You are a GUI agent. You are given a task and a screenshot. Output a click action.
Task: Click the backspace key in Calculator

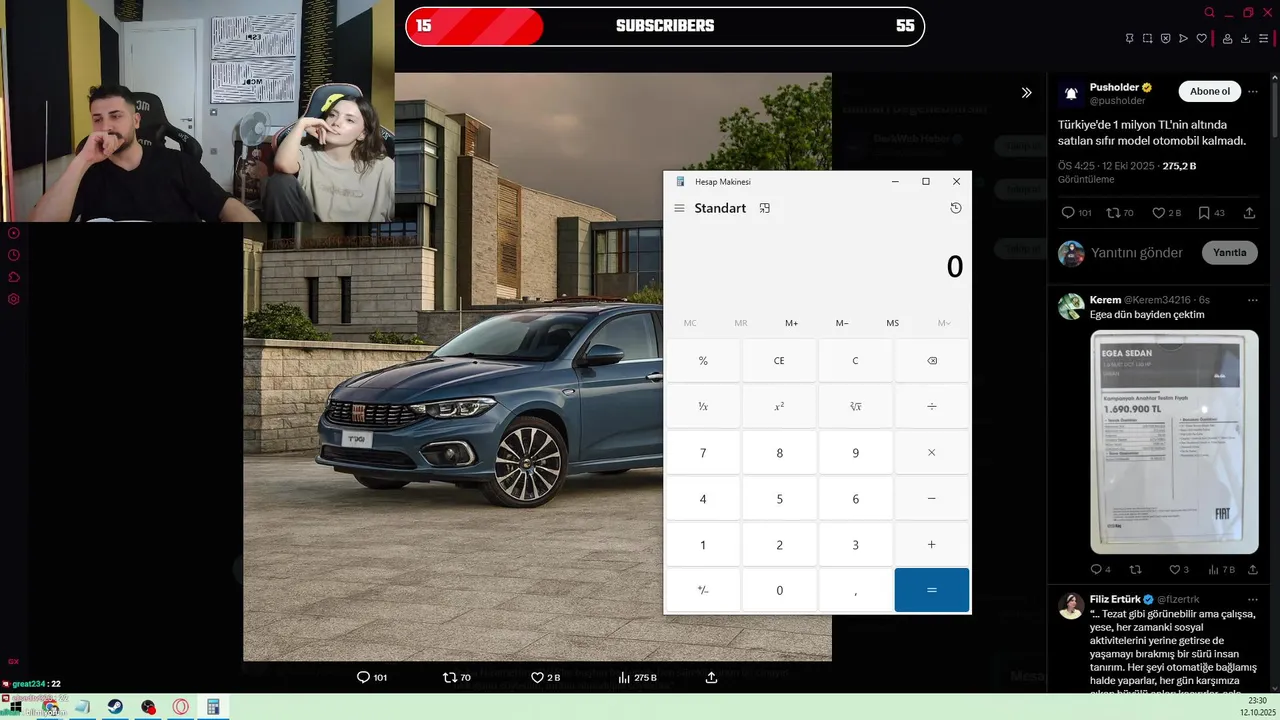pyautogui.click(x=932, y=361)
